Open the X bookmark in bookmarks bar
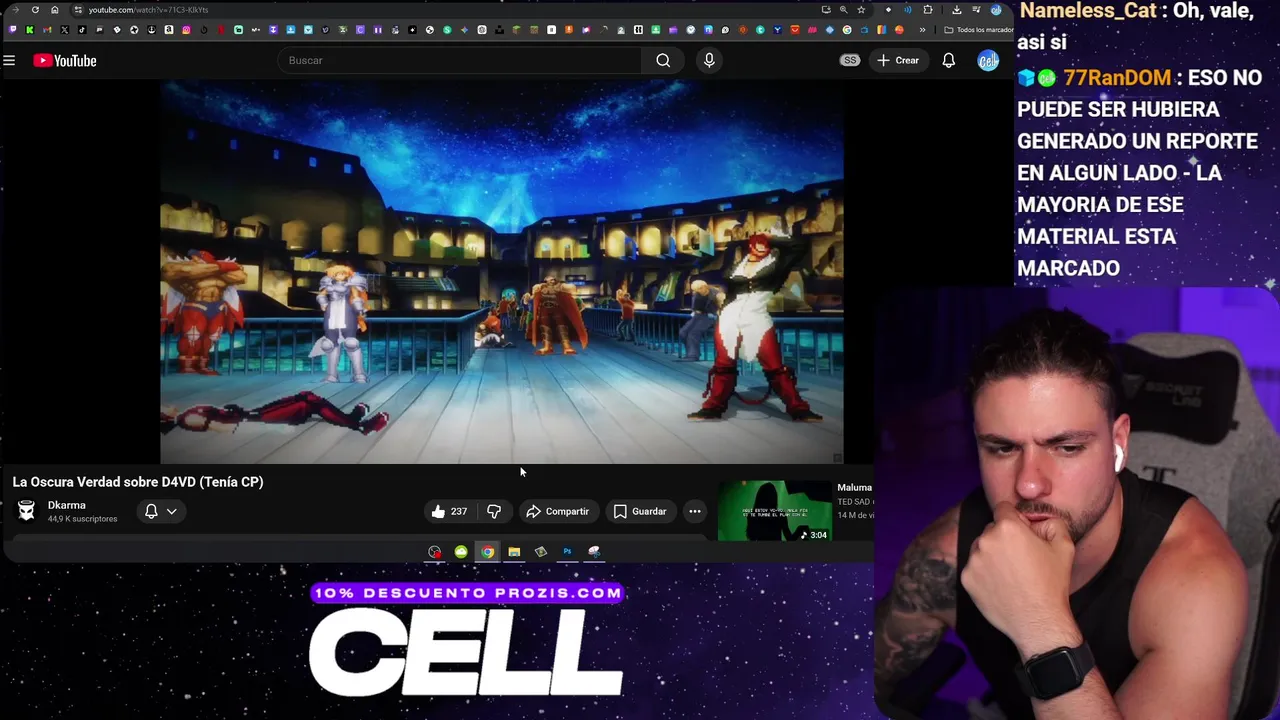This screenshot has width=1280, height=720. tap(65, 30)
